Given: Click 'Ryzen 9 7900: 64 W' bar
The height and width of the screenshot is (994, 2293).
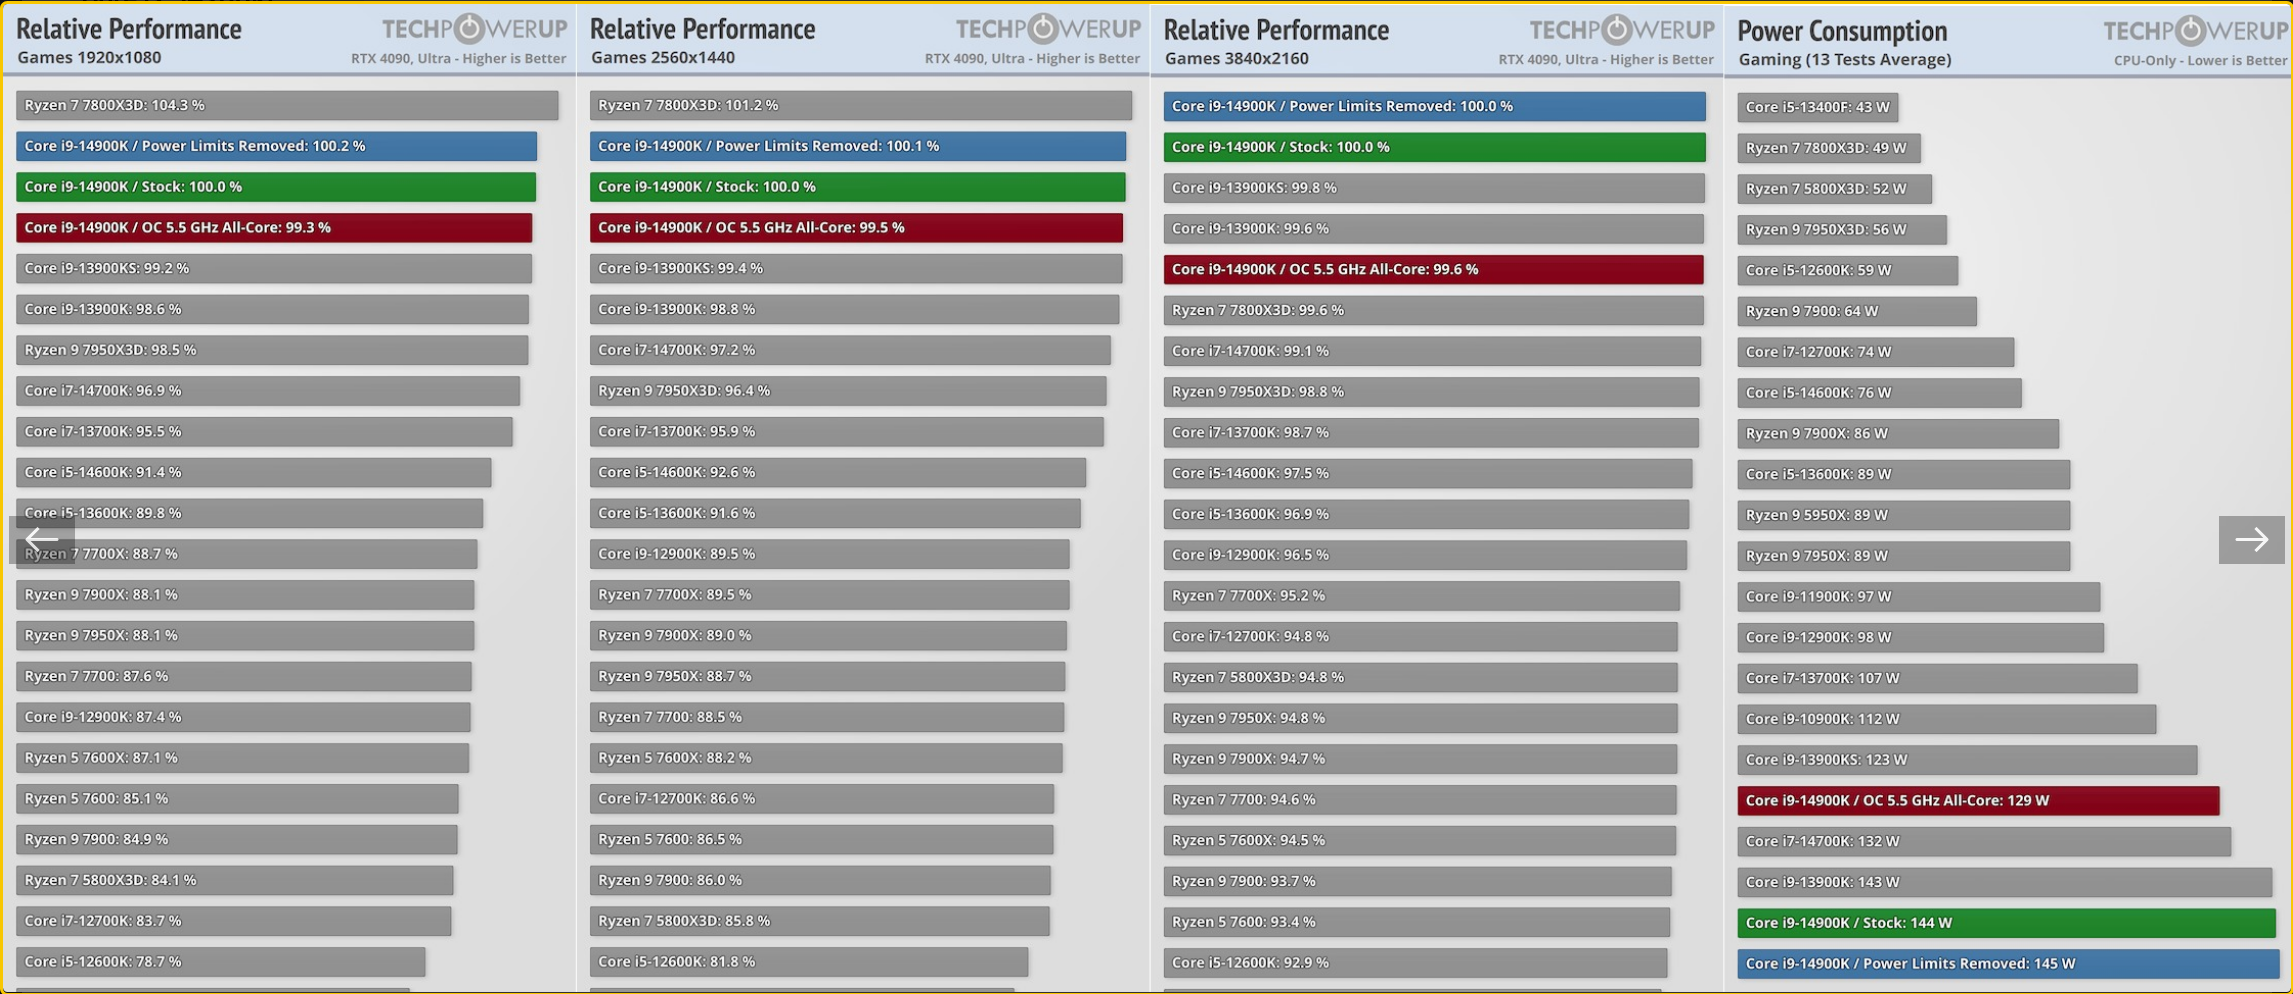Looking at the screenshot, I should [x=1857, y=311].
